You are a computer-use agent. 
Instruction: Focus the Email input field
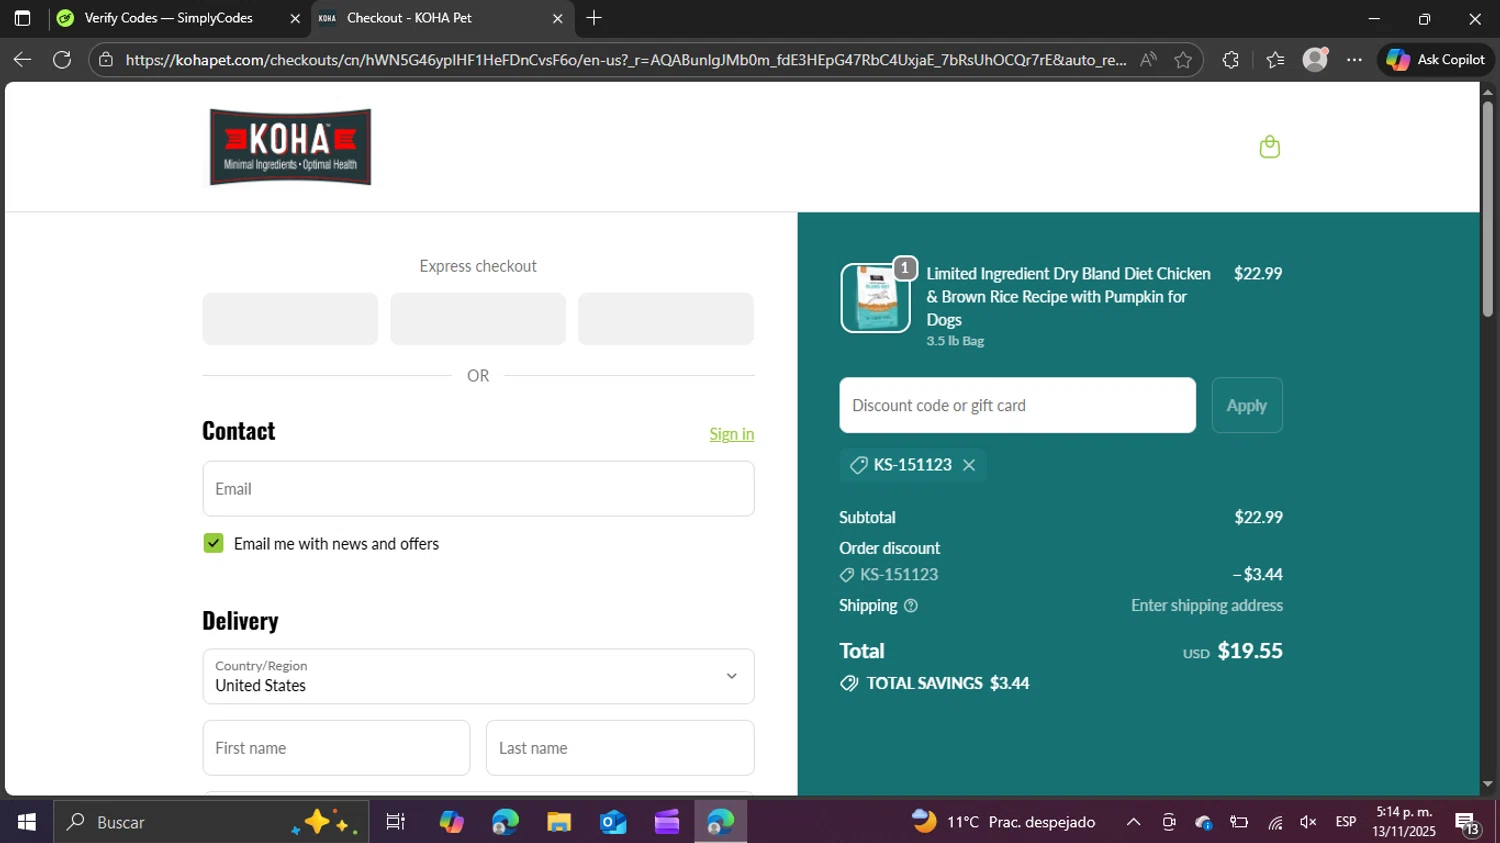coord(478,489)
